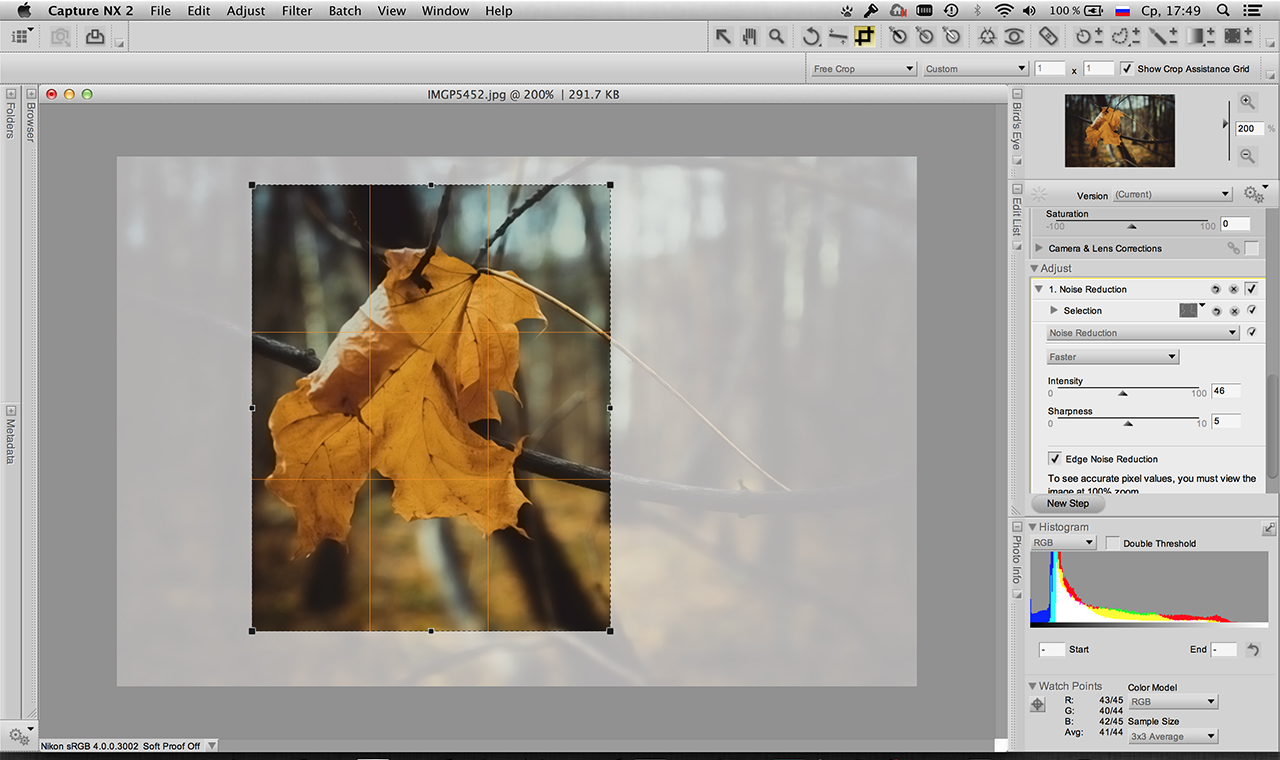Activate the Zoom magnifier tool
Image resolution: width=1280 pixels, height=760 pixels.
tap(776, 36)
